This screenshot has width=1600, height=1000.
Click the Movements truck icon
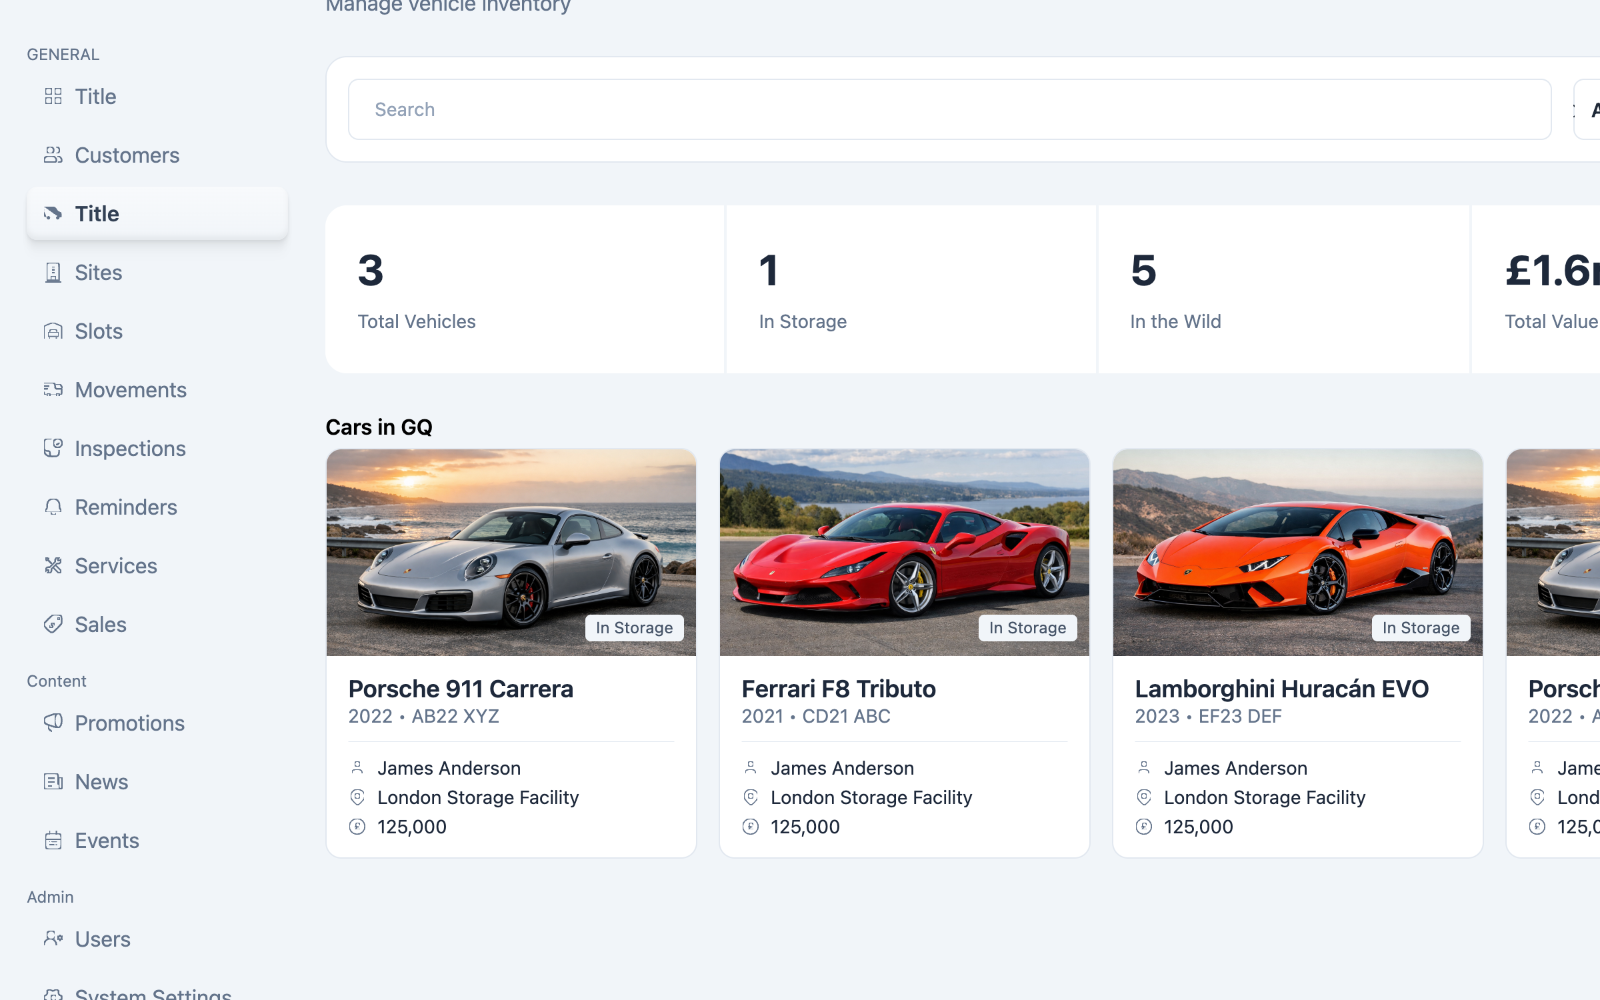point(53,390)
